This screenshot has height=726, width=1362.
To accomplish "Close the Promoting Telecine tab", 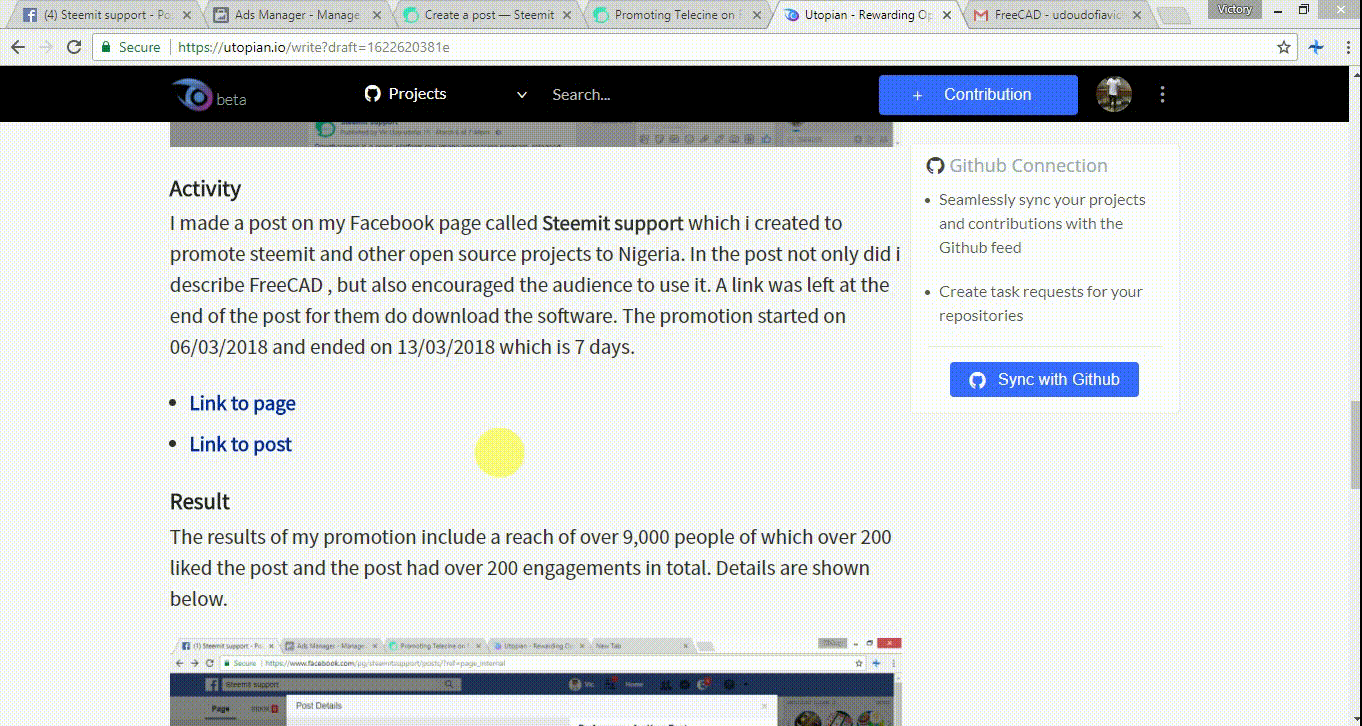I will [x=757, y=15].
